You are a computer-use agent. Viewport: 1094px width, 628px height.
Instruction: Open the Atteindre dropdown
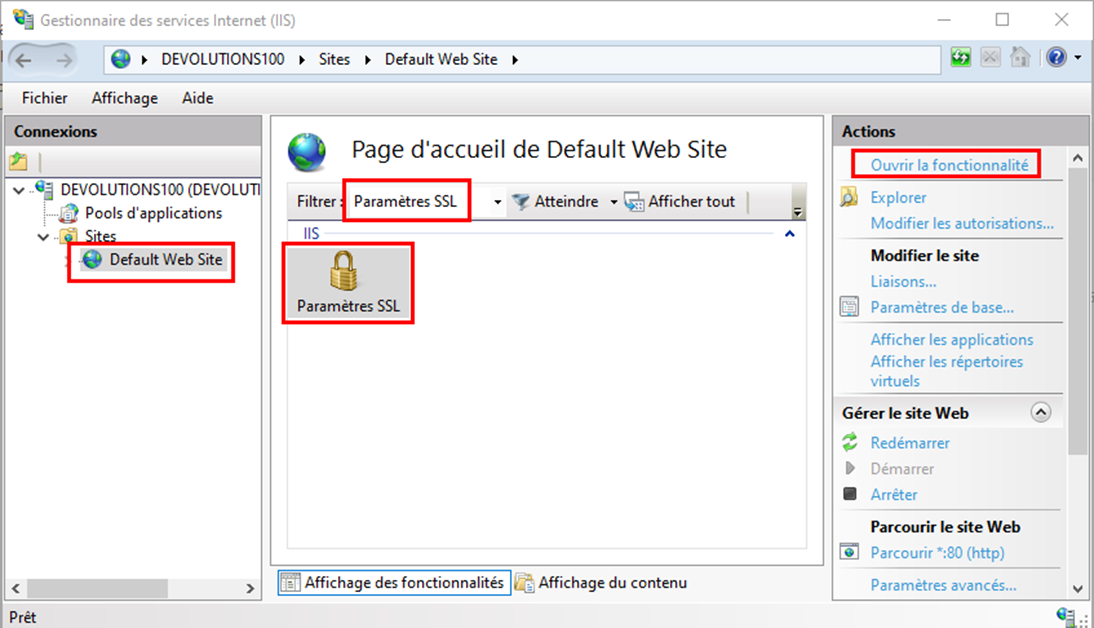[614, 200]
